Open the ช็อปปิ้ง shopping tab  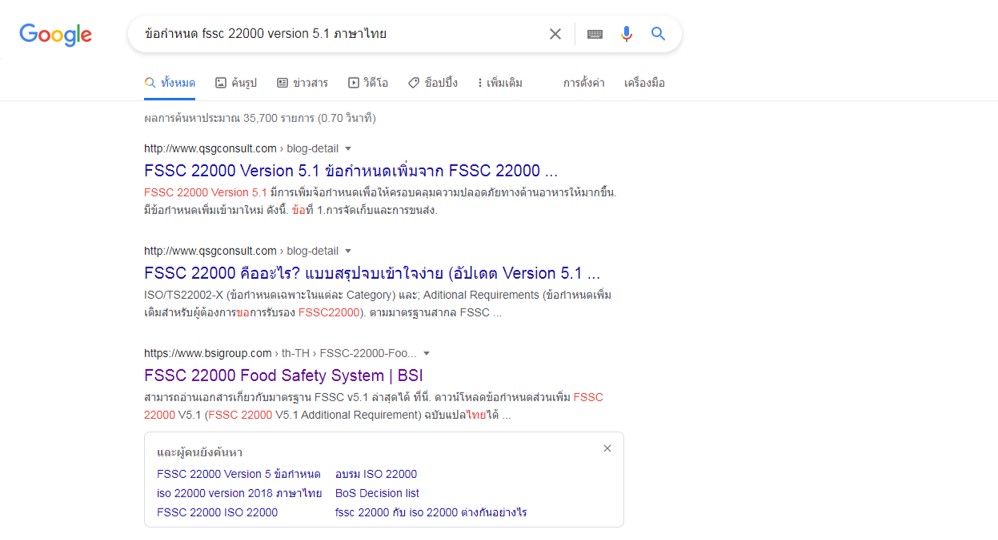click(x=433, y=83)
